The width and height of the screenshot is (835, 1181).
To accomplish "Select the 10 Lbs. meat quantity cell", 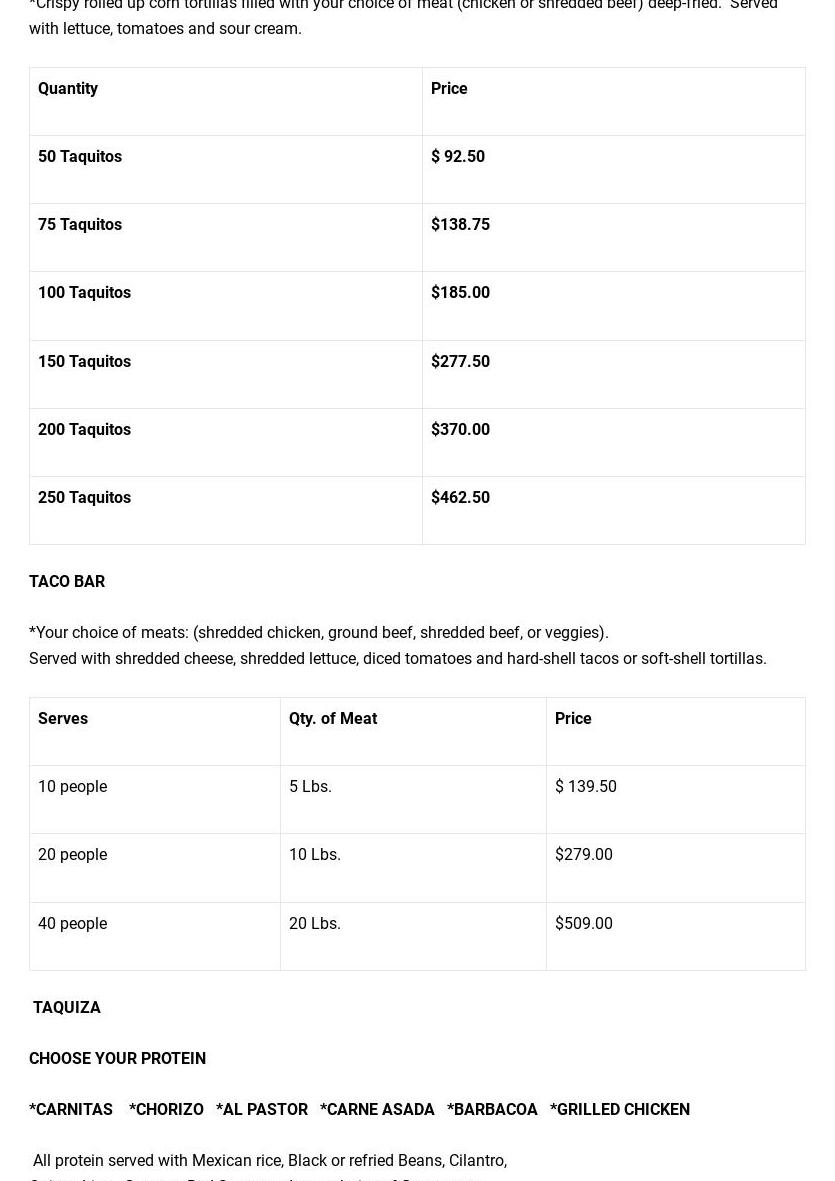I will pos(315,855).
